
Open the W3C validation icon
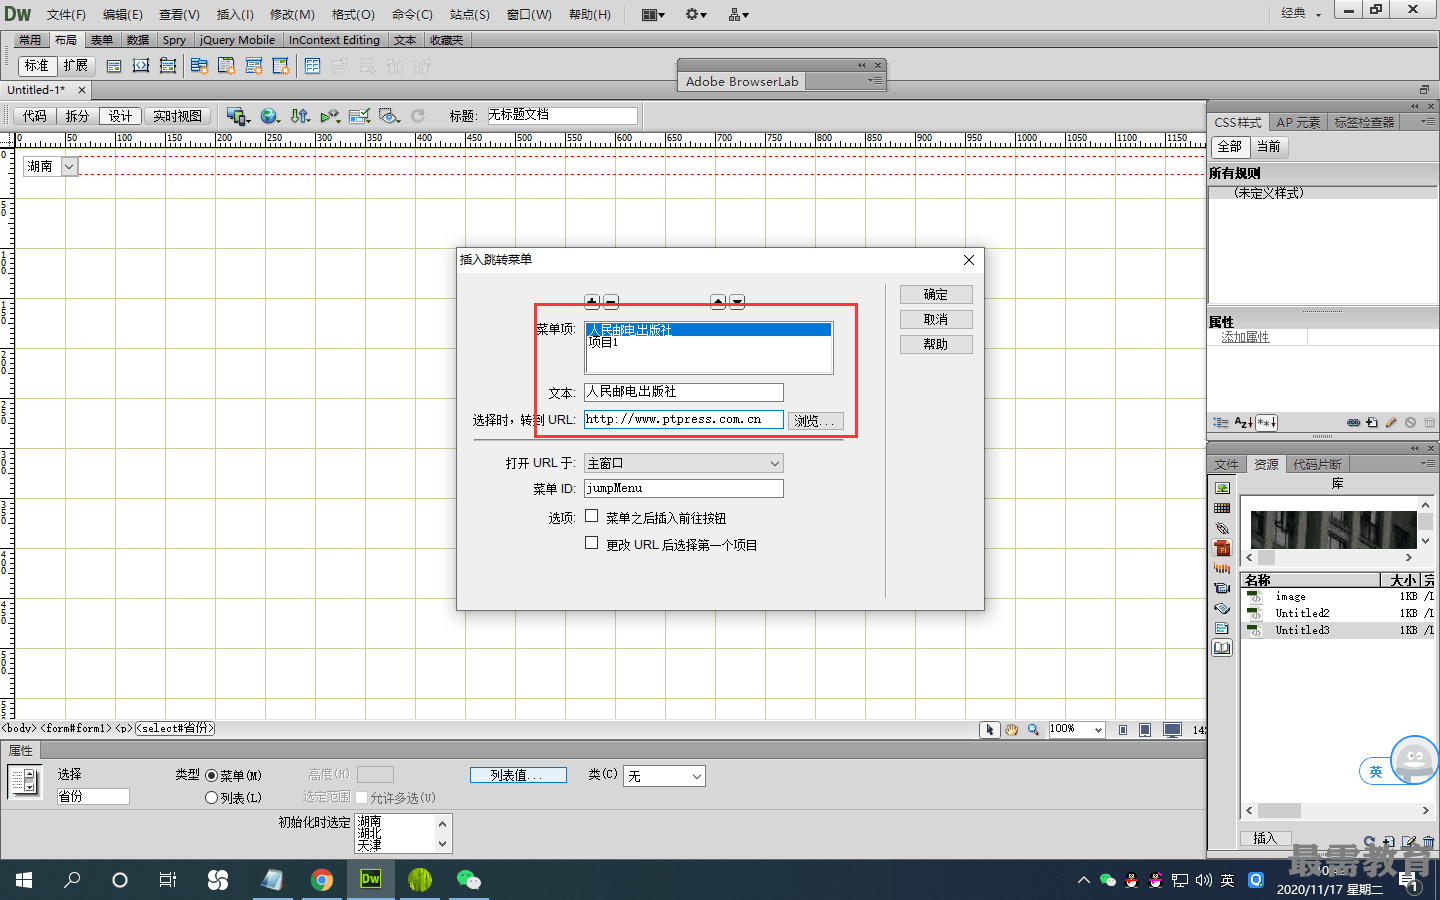pos(330,116)
